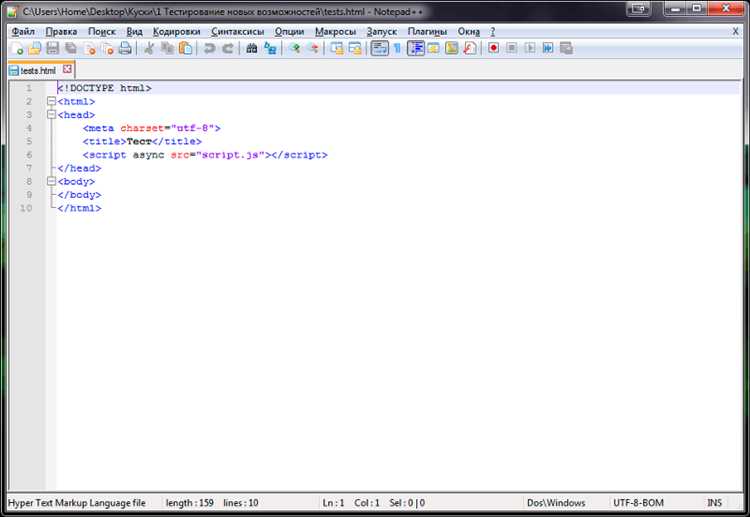This screenshot has width=750, height=517.
Task: Collapse the head tag fold marker
Action: point(51,115)
